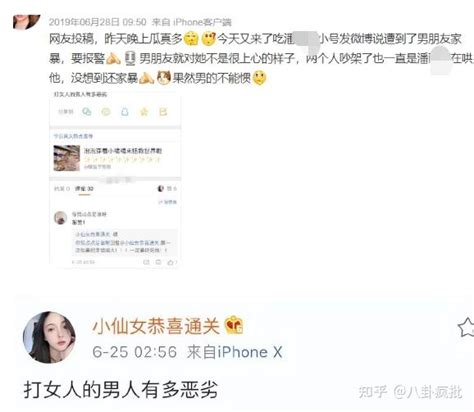
Task: Click the heart badge beside 小仙女恭喜通关
Action: click(234, 325)
